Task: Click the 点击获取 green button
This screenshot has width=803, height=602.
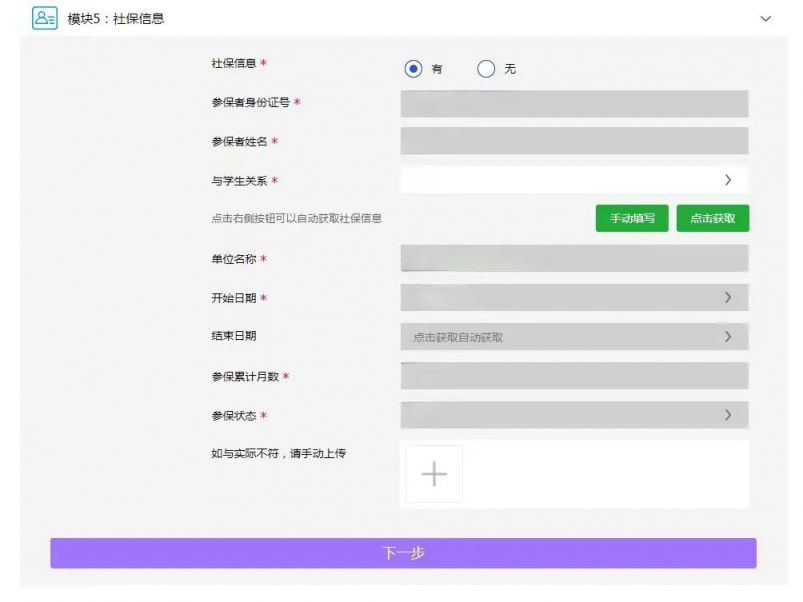Action: pos(712,218)
